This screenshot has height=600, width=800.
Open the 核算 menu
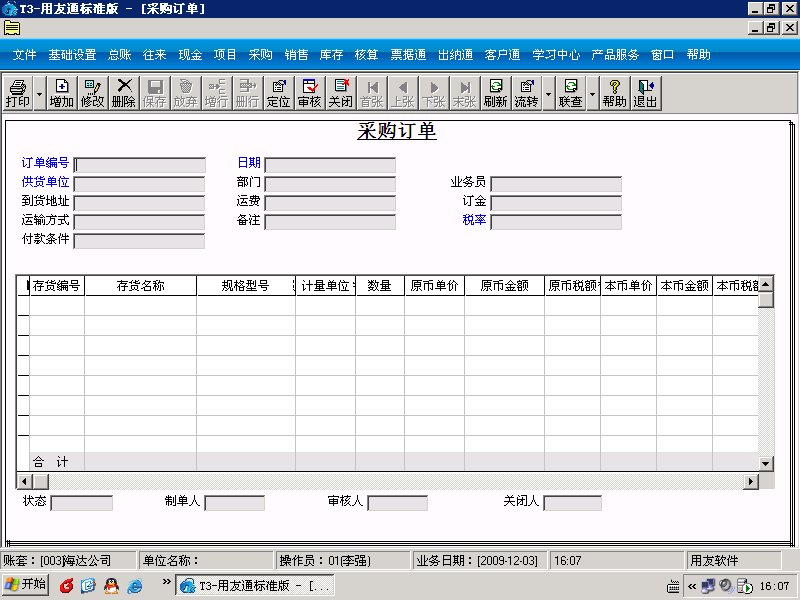(x=366, y=55)
